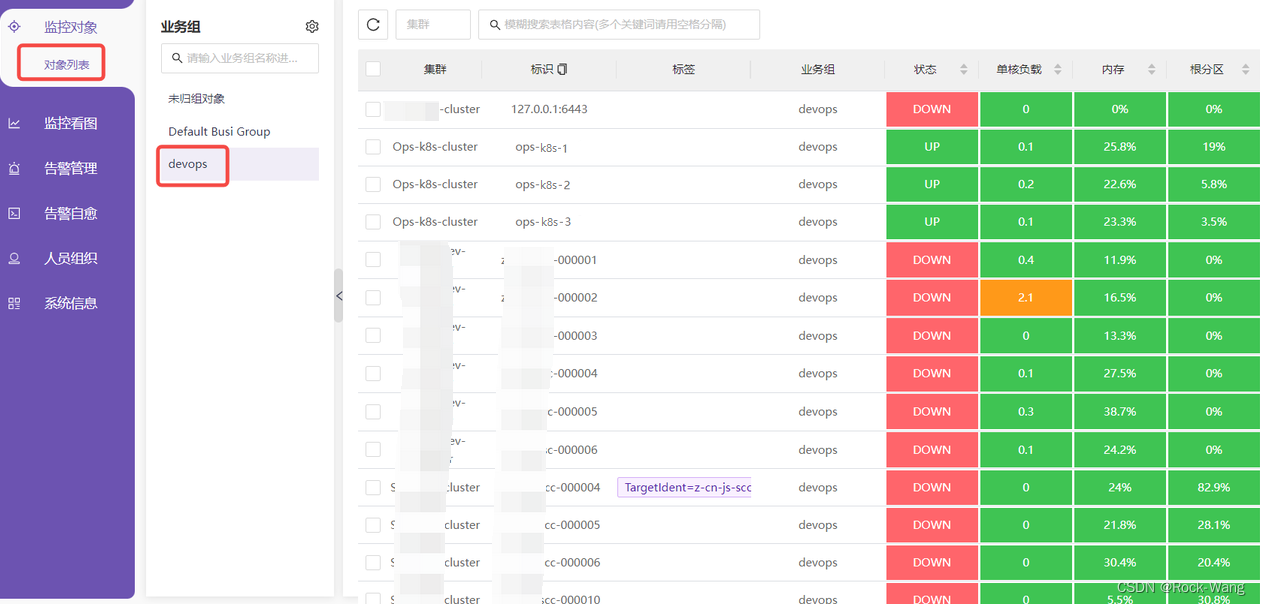
Task: Check the row with memory 27.5%
Action: click(373, 374)
